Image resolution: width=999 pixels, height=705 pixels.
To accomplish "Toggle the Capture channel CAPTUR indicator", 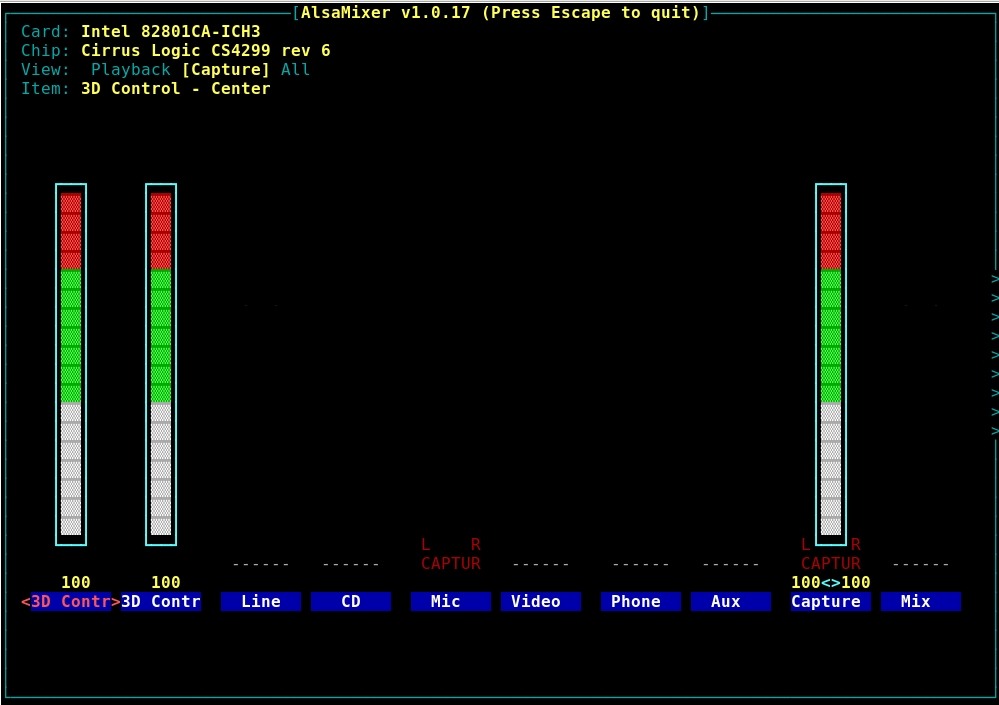I will point(831,564).
